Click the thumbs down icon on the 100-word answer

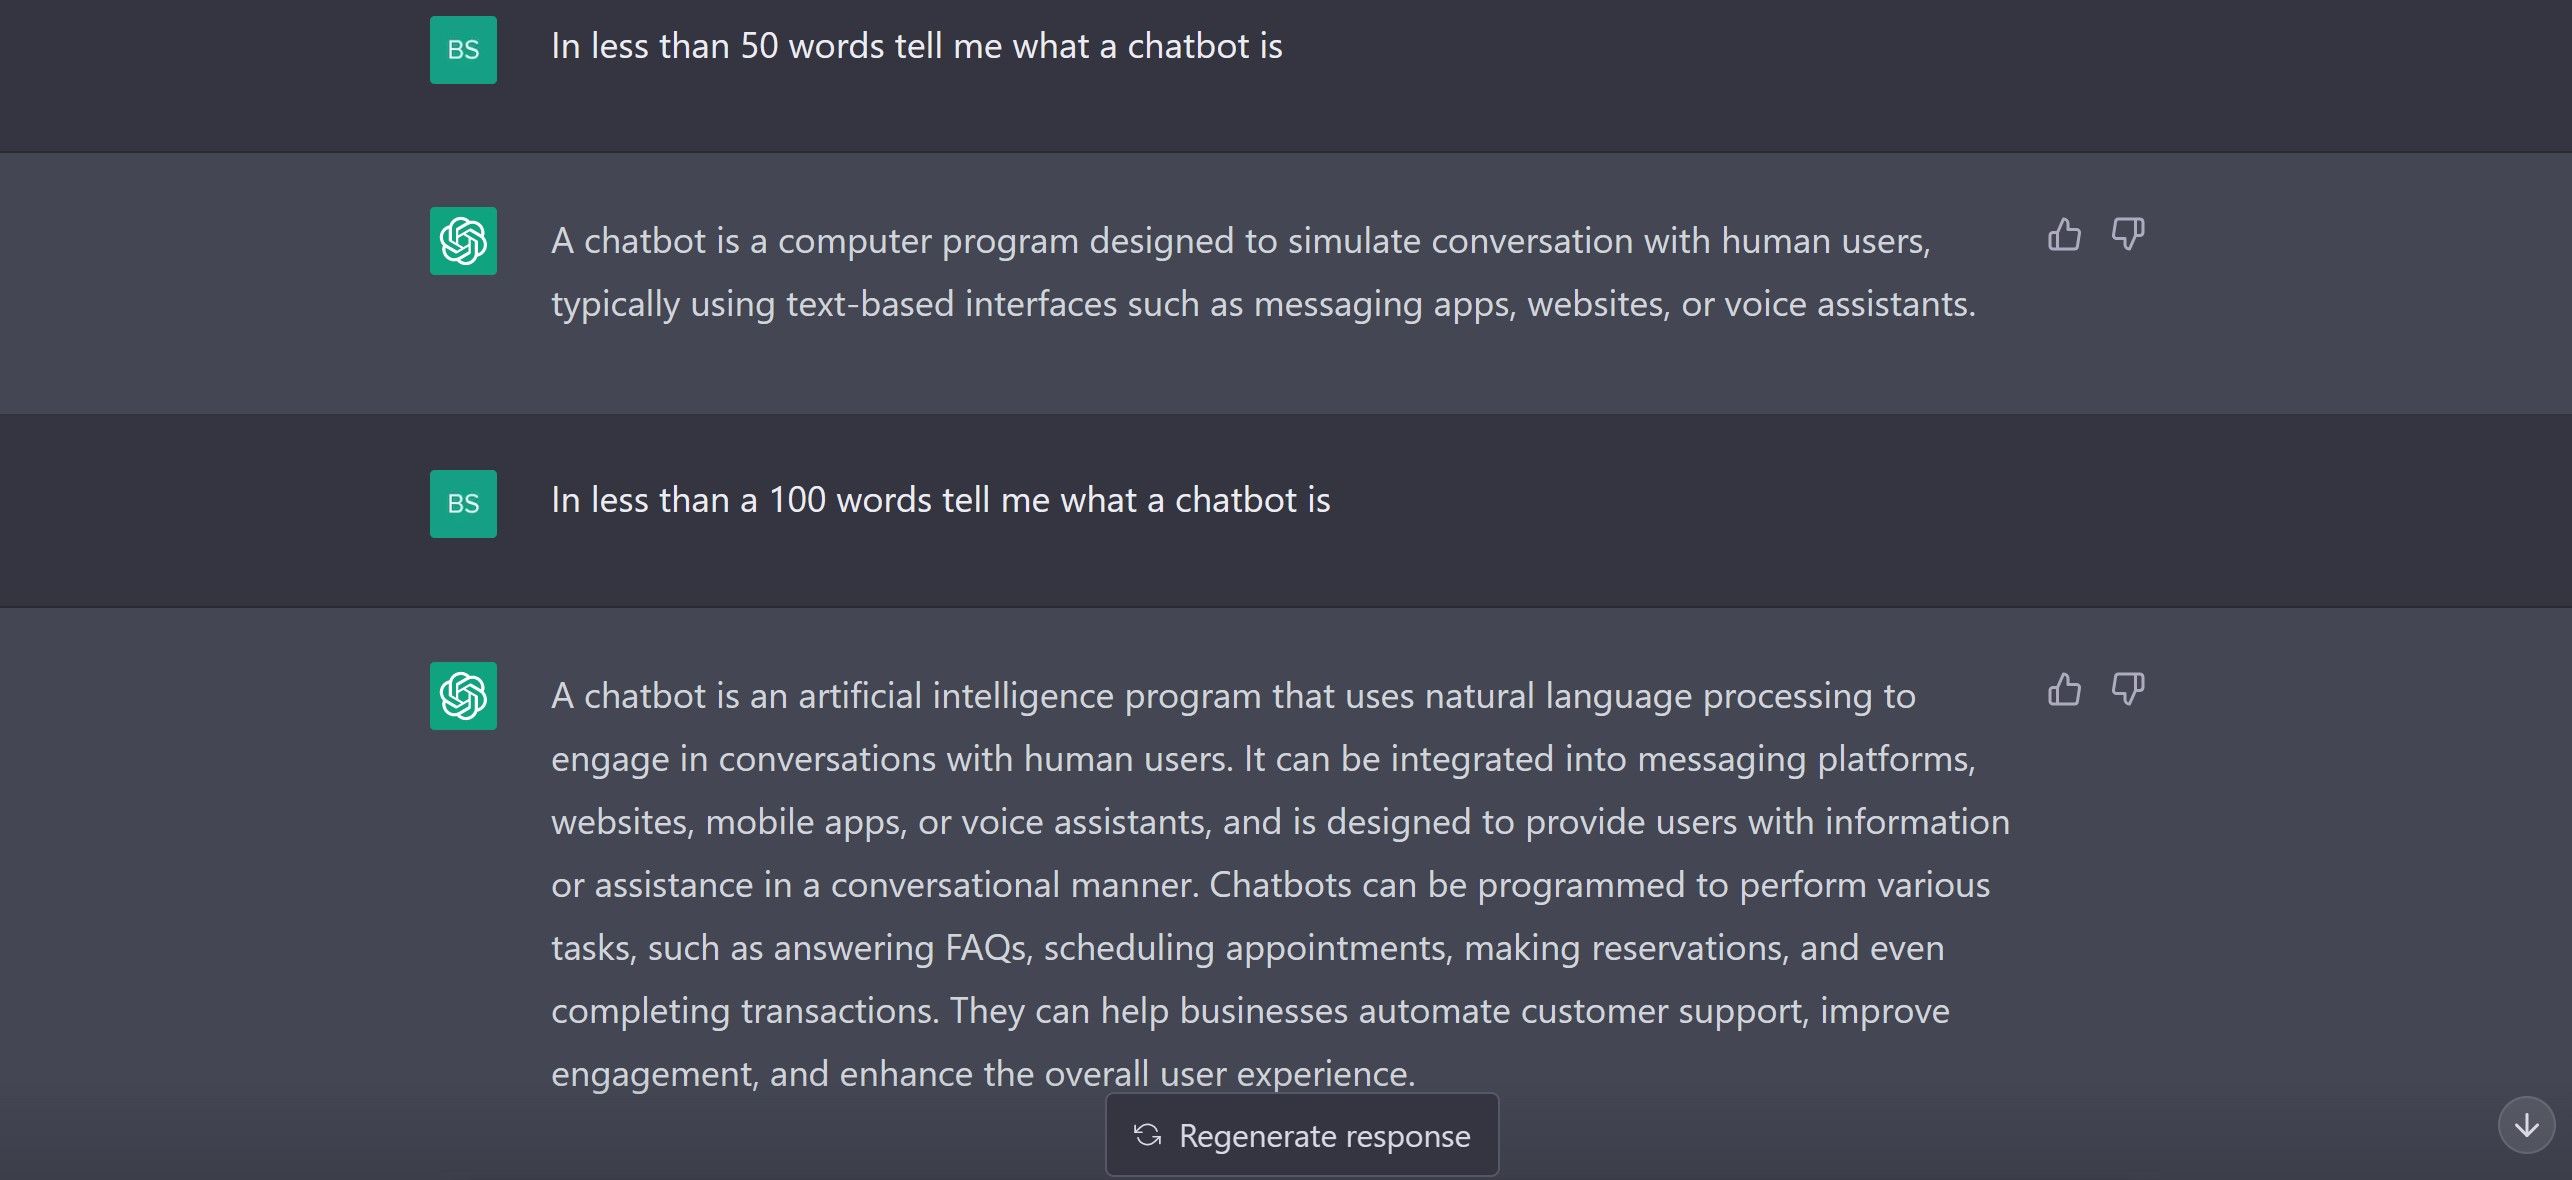coord(2128,689)
